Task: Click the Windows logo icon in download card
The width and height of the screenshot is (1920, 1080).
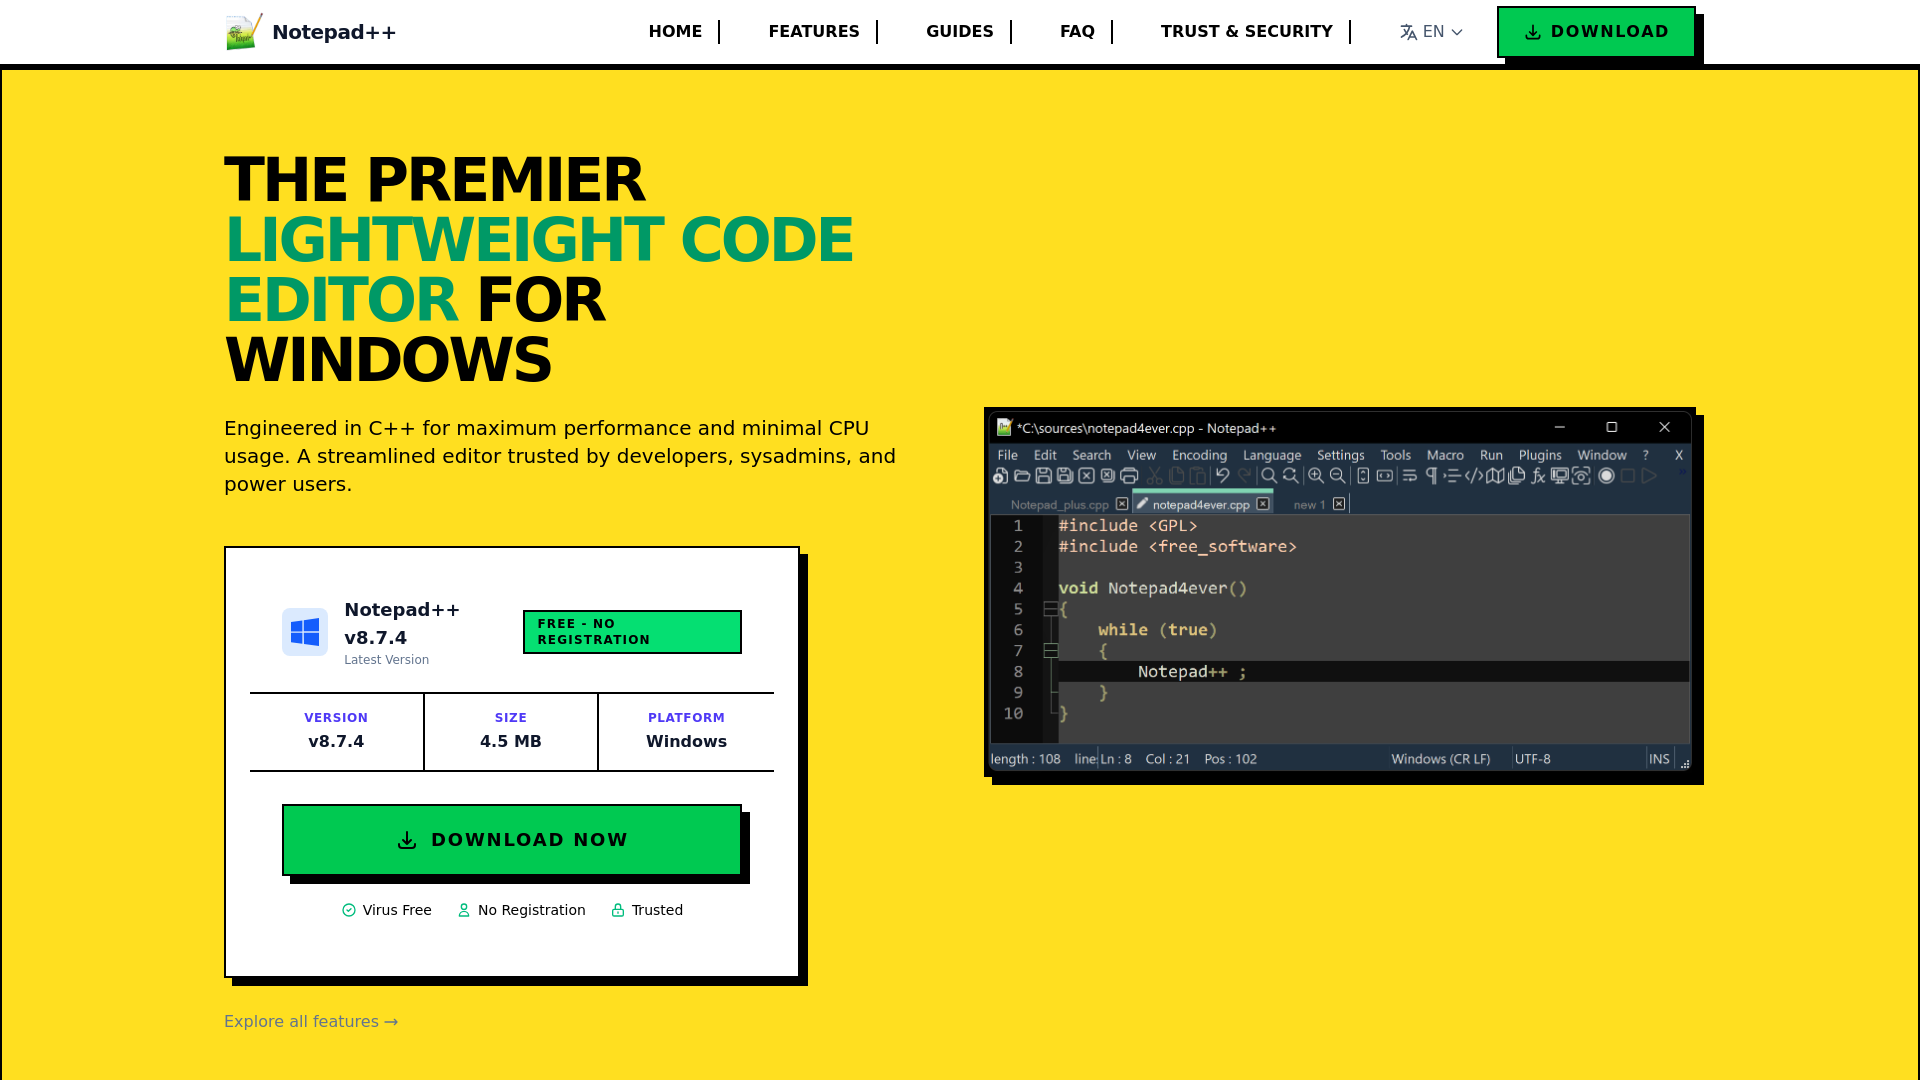Action: 305,632
